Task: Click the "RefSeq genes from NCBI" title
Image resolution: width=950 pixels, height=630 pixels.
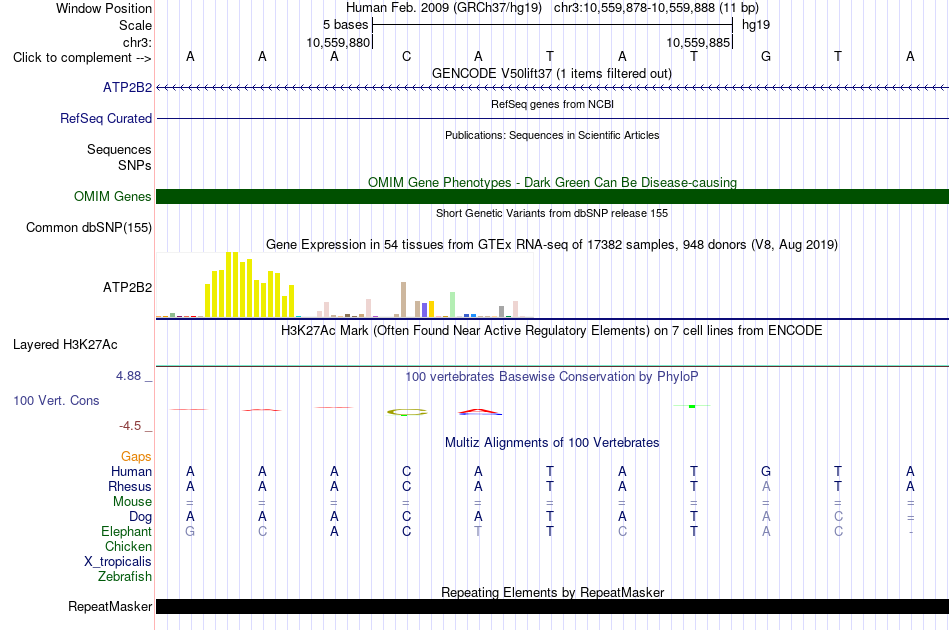Action: [553, 104]
